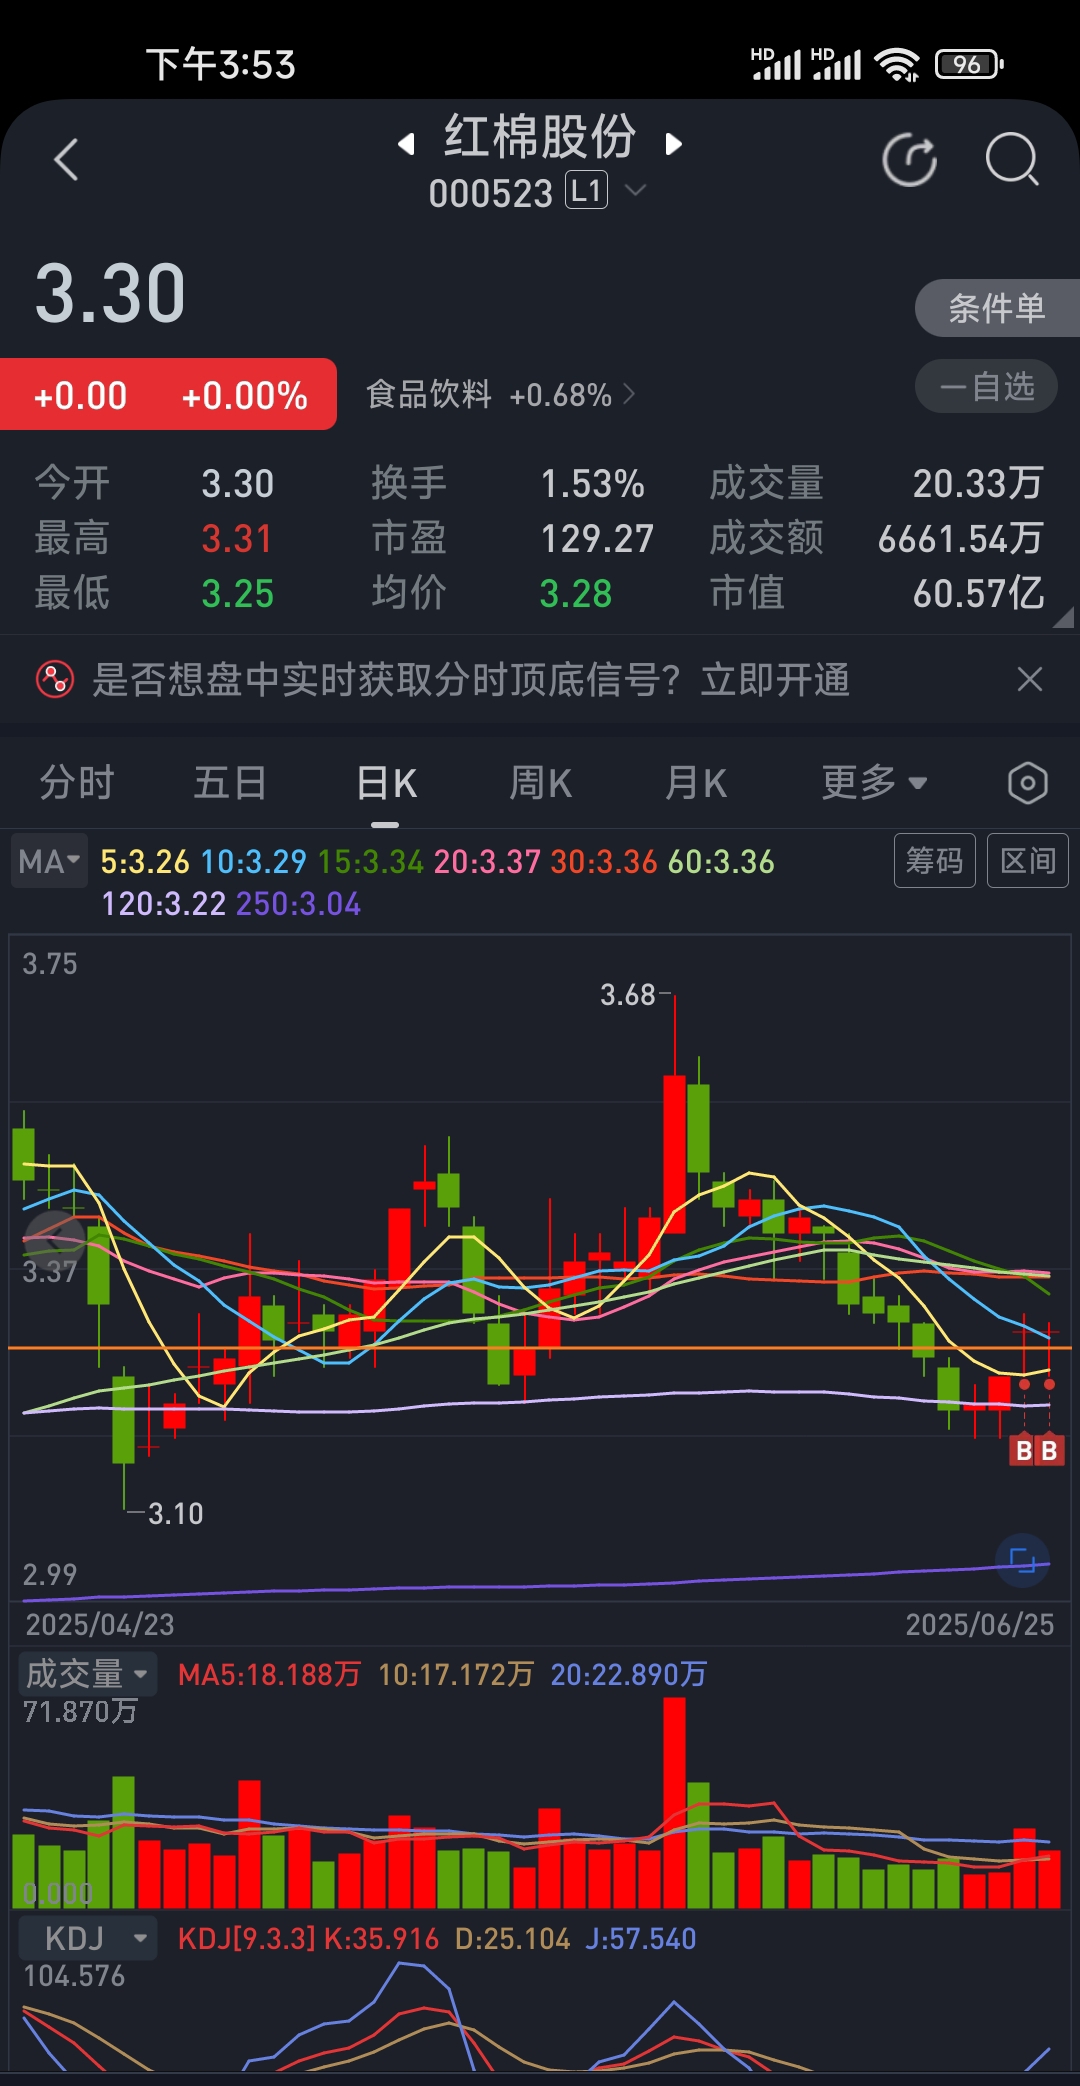This screenshot has width=1080, height=2086.
Task: Tap the tallest red volume bar
Action: pos(675,1803)
